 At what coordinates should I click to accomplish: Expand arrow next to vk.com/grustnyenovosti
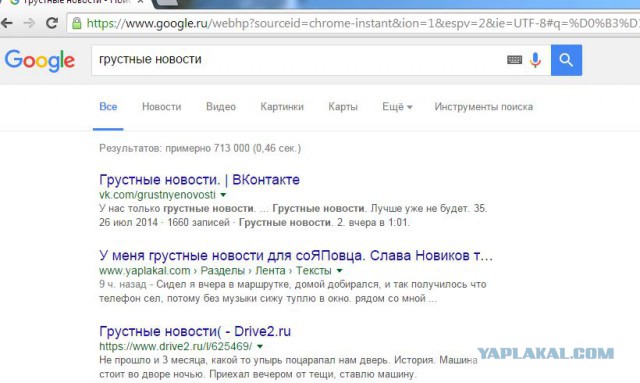(223, 195)
